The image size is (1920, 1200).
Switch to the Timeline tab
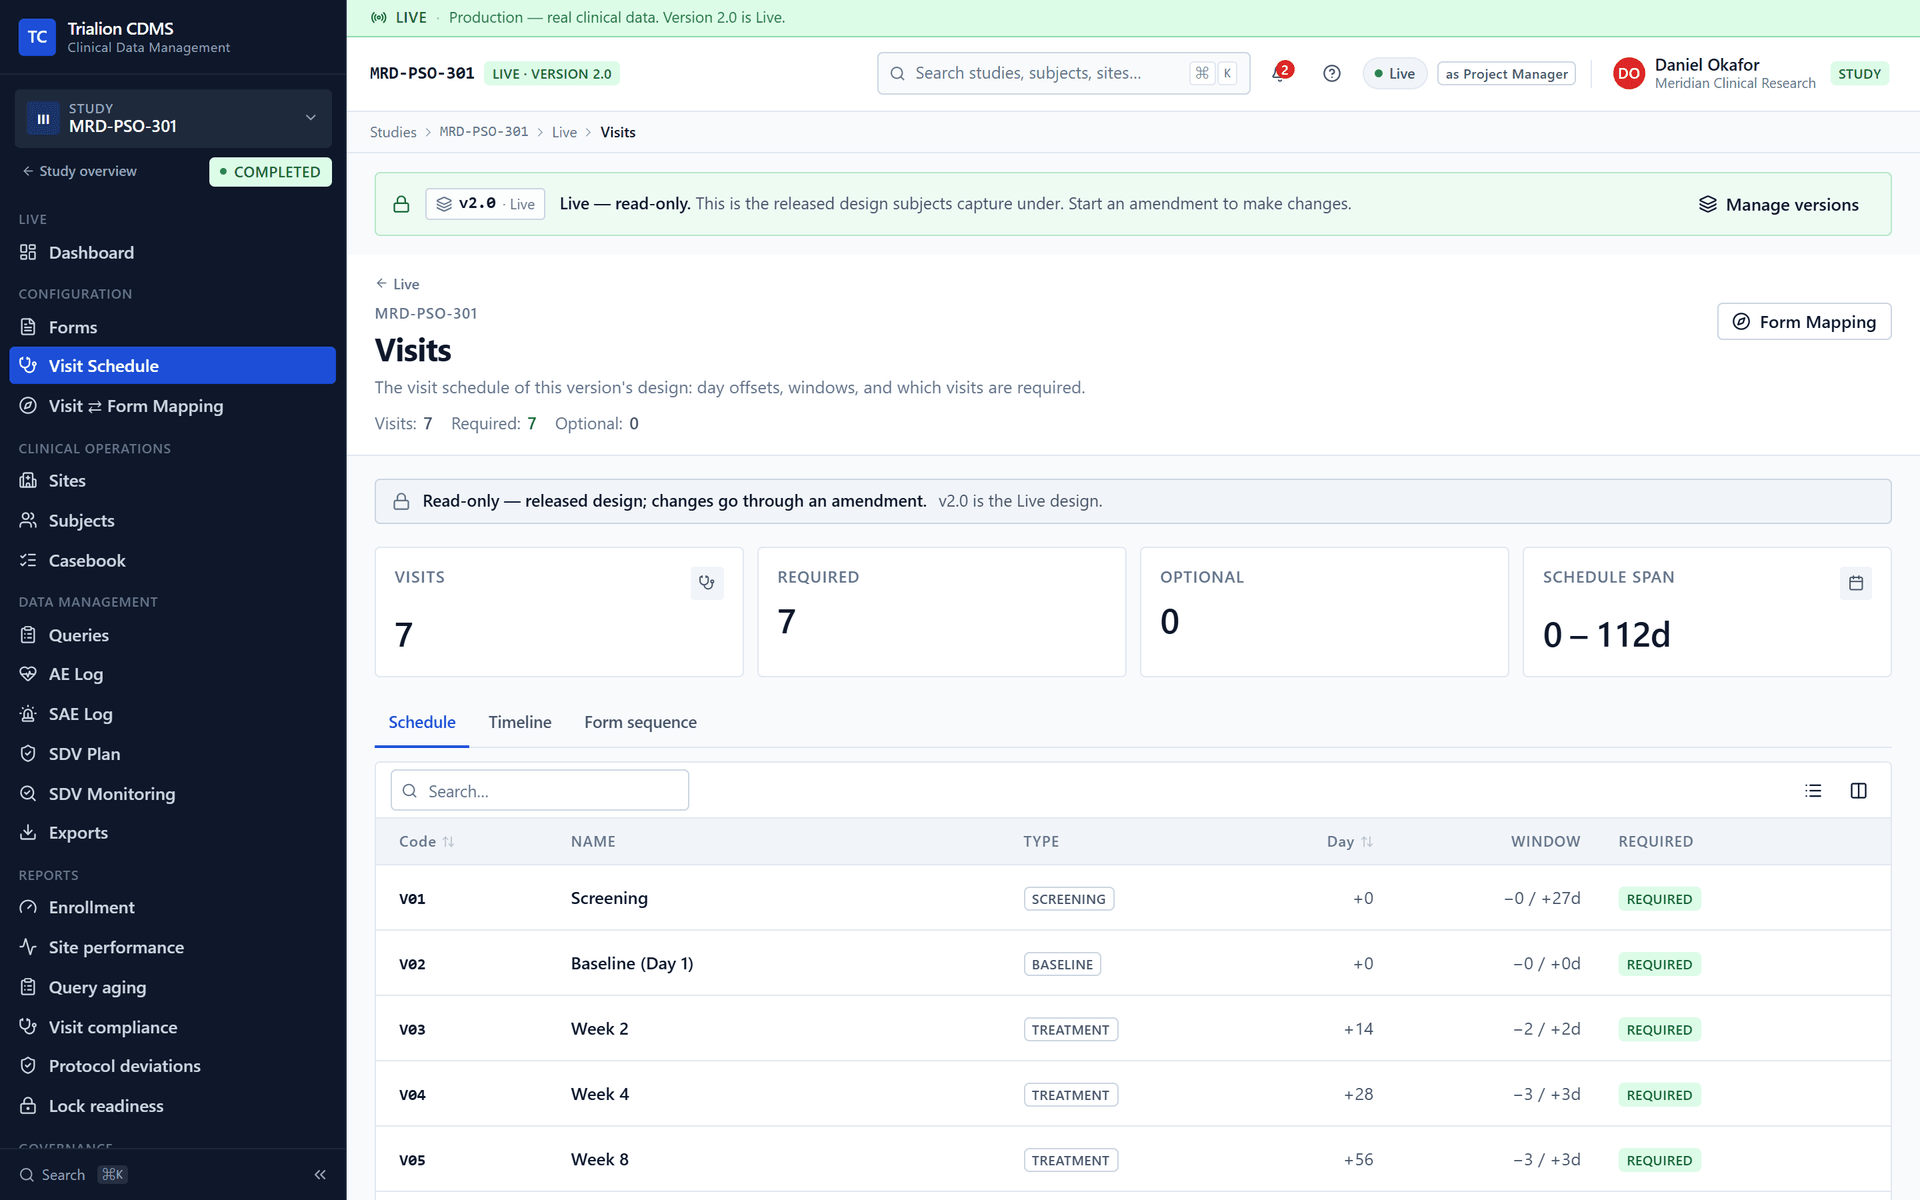point(519,722)
